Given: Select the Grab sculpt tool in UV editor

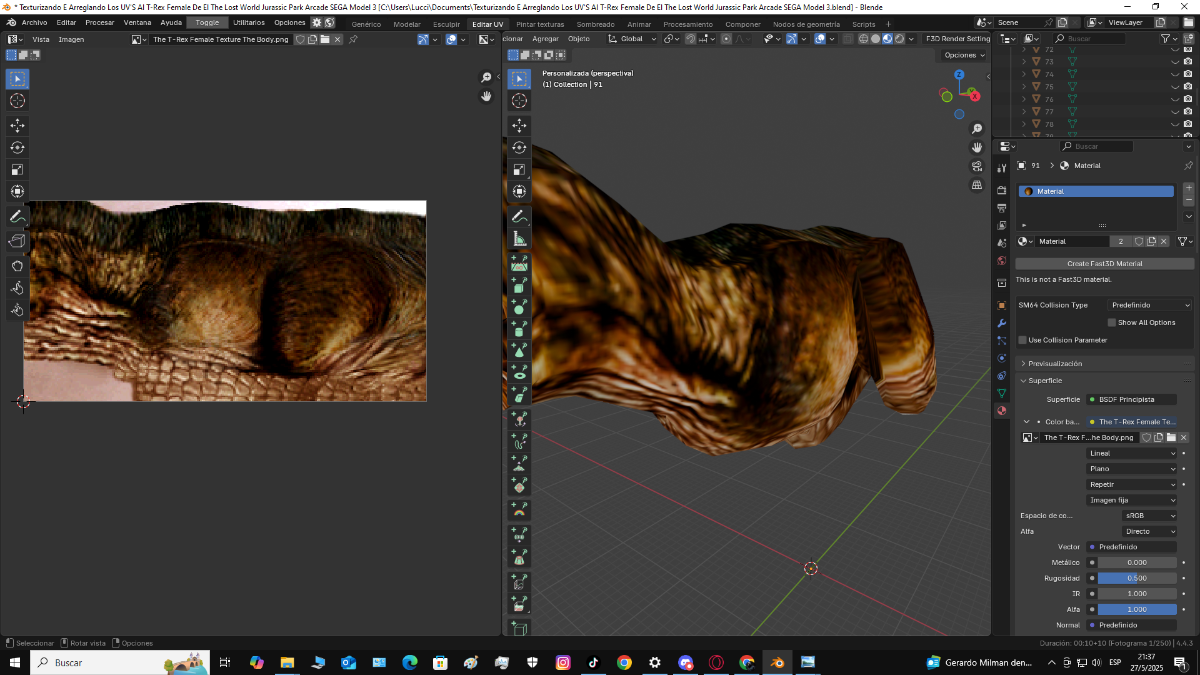Looking at the screenshot, I should (17, 266).
